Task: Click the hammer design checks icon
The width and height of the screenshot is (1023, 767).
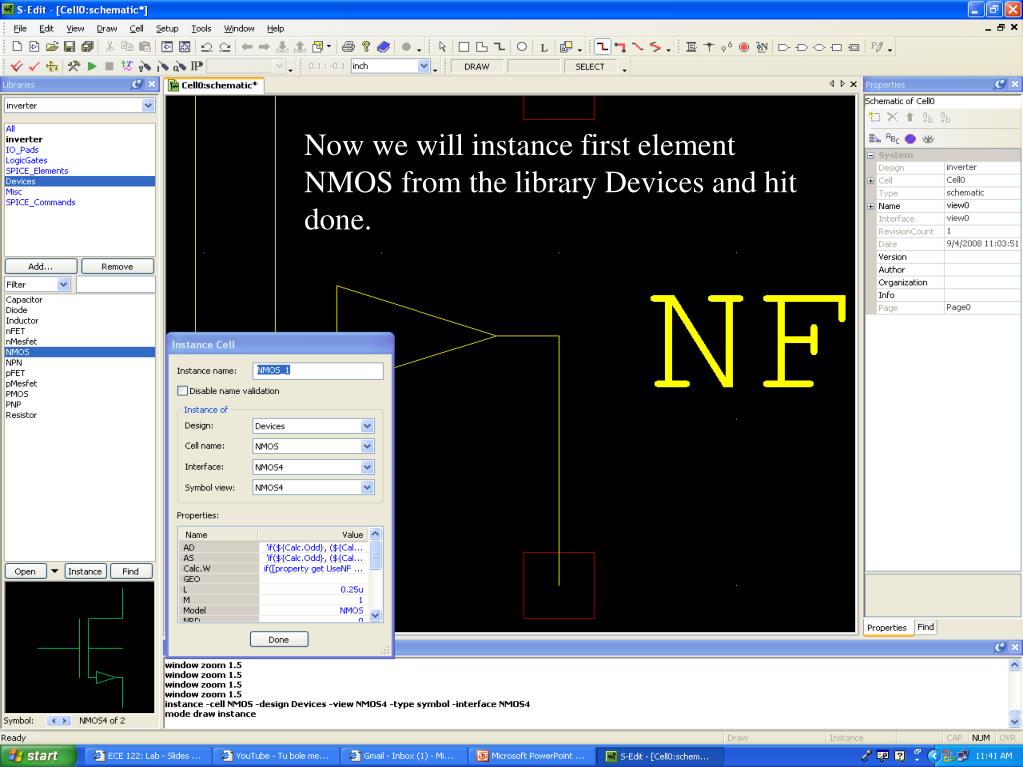Action: 74,66
